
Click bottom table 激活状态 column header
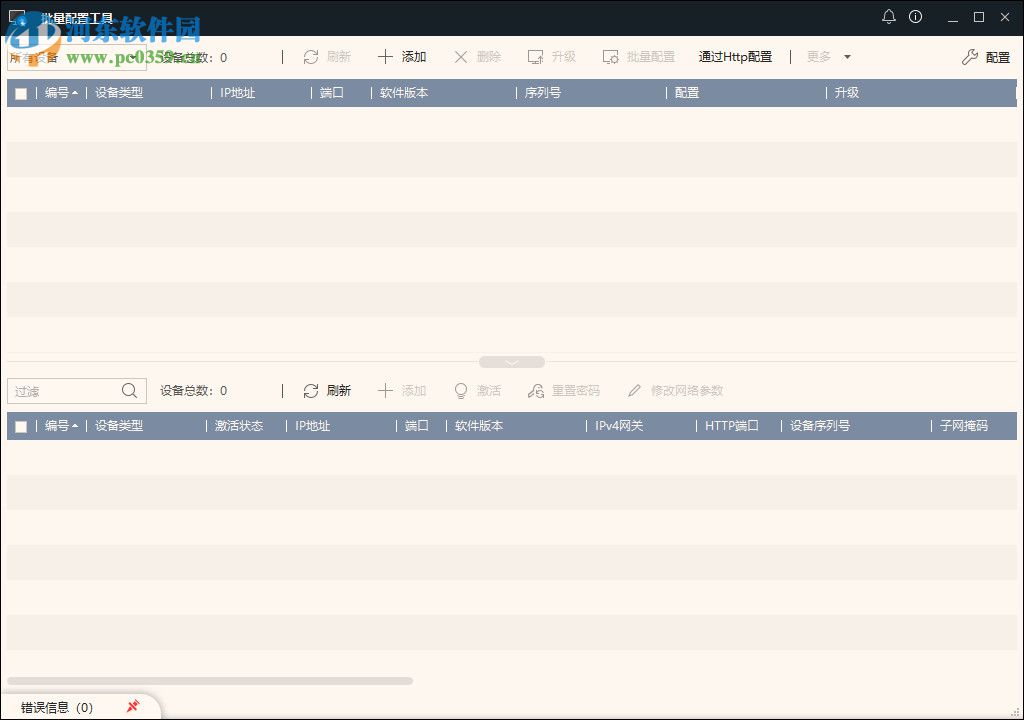[239, 426]
